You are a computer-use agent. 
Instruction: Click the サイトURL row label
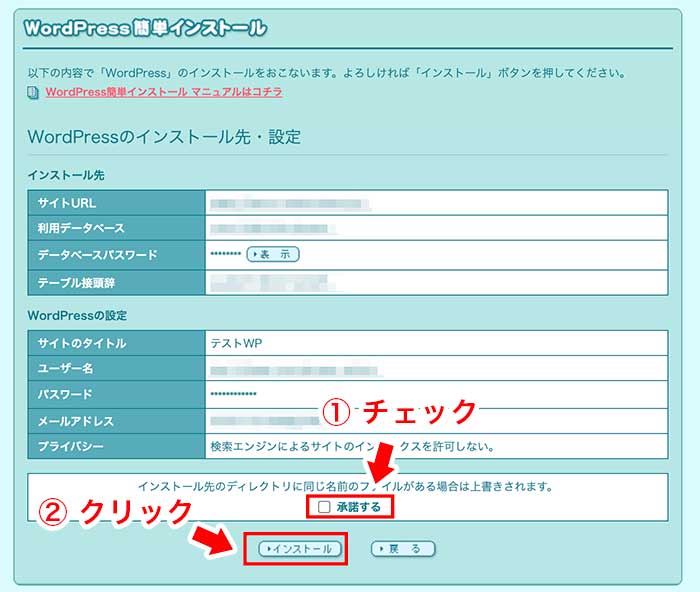pos(67,203)
